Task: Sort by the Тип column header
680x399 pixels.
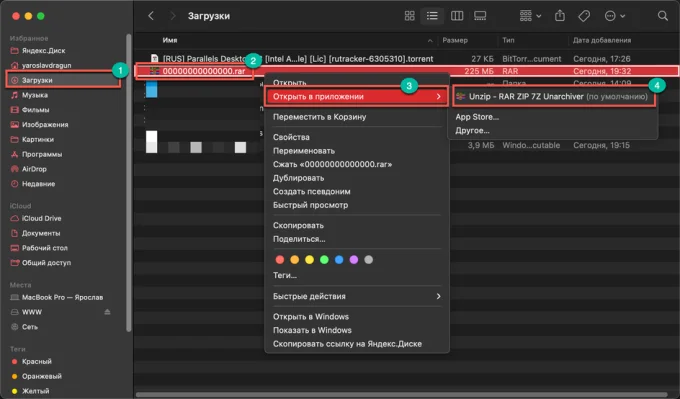Action: (508, 40)
